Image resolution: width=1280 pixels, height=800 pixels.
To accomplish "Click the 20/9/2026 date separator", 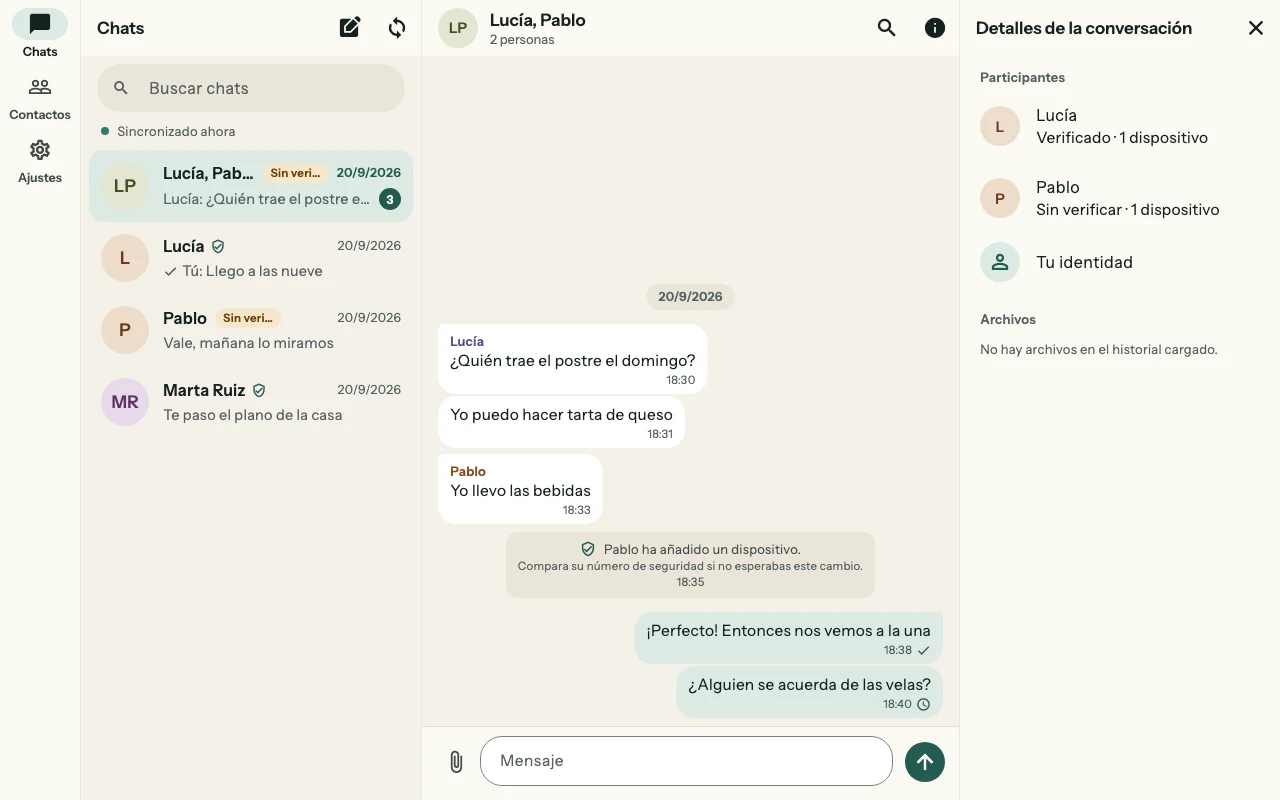I will click(690, 297).
